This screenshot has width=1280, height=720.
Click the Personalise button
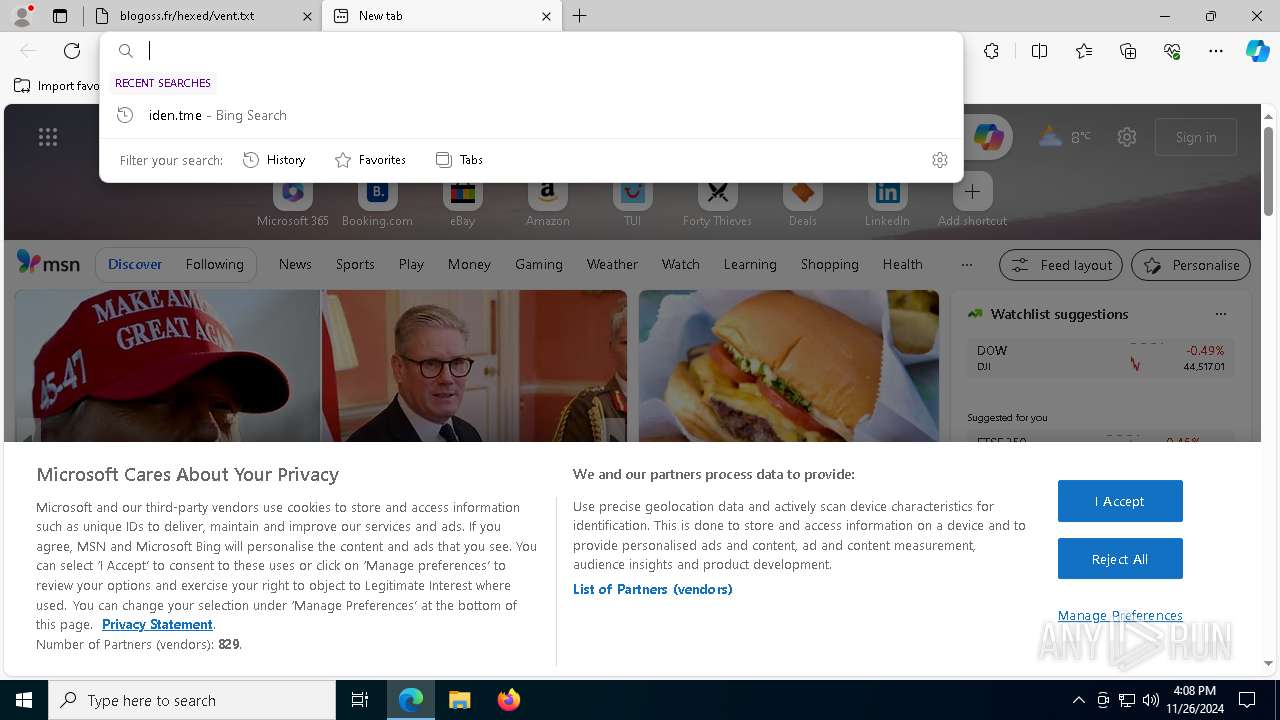(x=1191, y=265)
